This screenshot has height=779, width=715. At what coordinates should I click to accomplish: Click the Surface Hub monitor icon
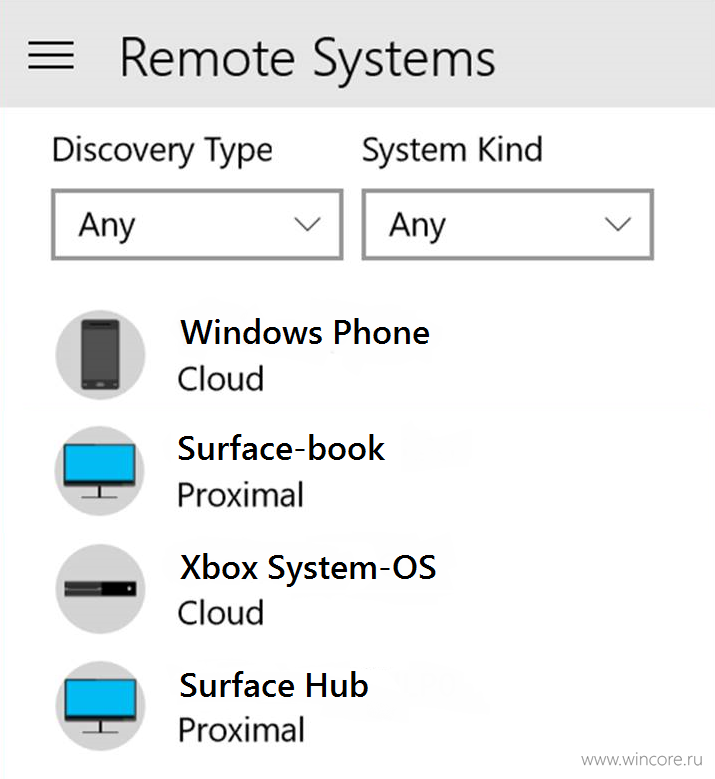click(100, 706)
